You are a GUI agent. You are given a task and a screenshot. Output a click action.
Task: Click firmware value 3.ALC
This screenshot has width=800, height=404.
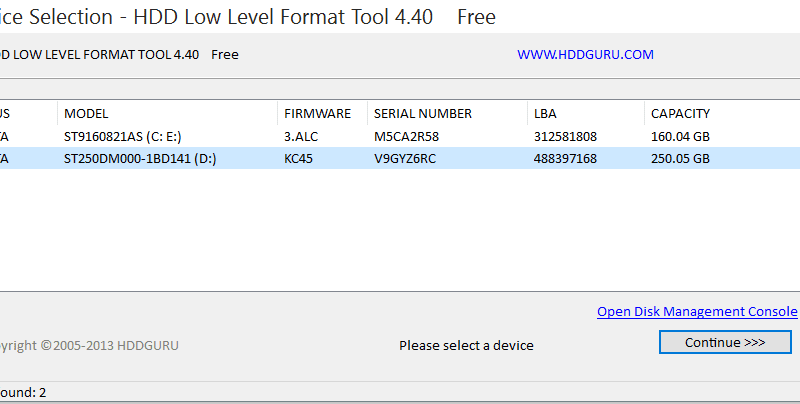pos(301,137)
